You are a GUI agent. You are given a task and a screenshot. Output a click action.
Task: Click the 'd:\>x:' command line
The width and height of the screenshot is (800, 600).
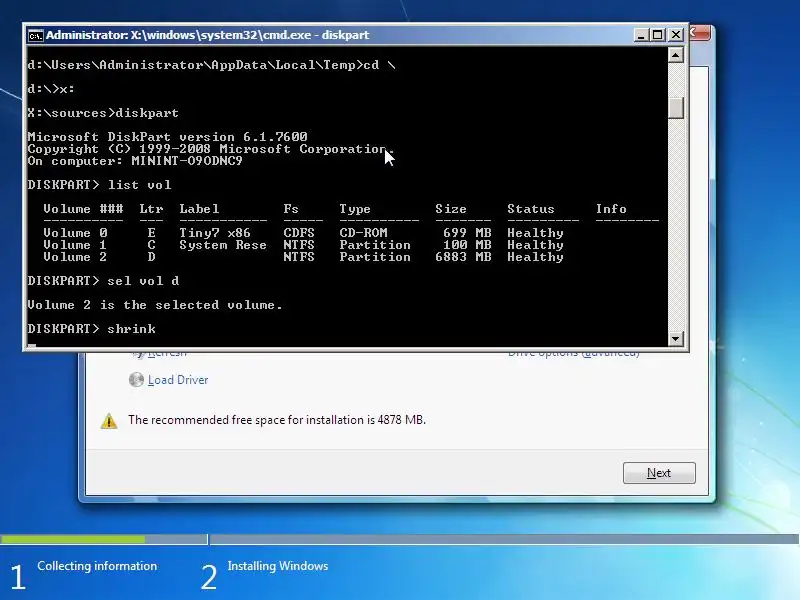point(51,89)
